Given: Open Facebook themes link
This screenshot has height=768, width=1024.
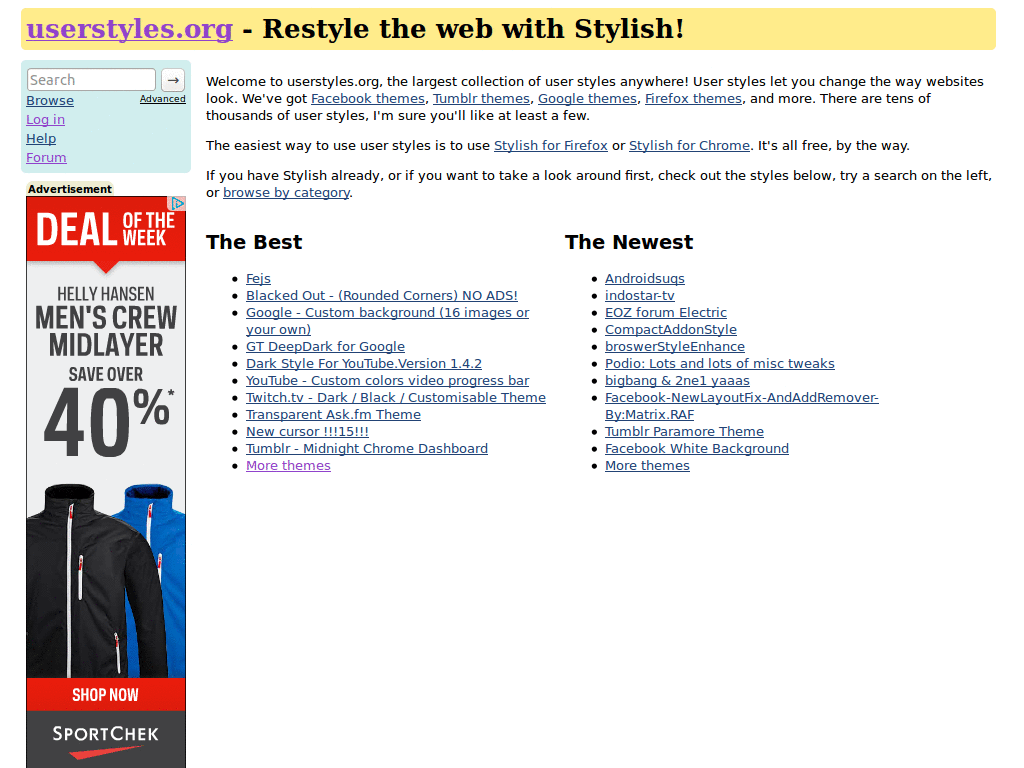Looking at the screenshot, I should tap(368, 99).
